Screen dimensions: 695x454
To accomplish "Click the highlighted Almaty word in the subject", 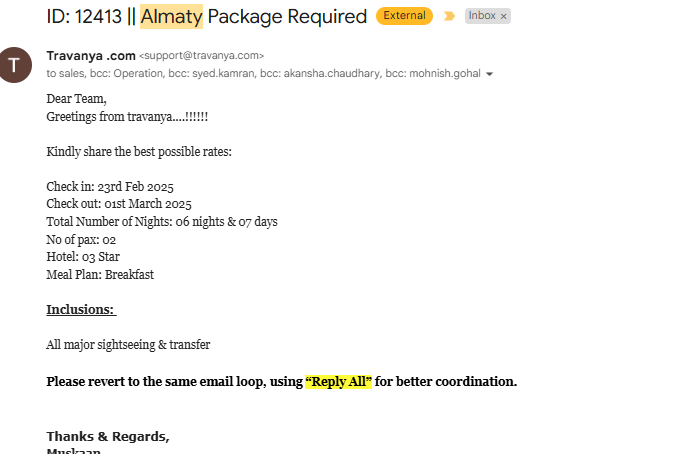I will pyautogui.click(x=172, y=17).
